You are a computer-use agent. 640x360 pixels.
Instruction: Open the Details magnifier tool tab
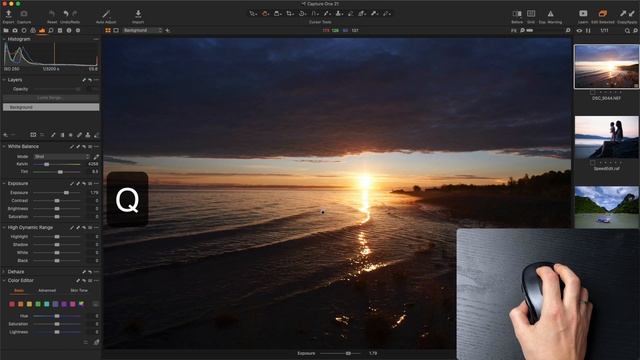pos(51,31)
